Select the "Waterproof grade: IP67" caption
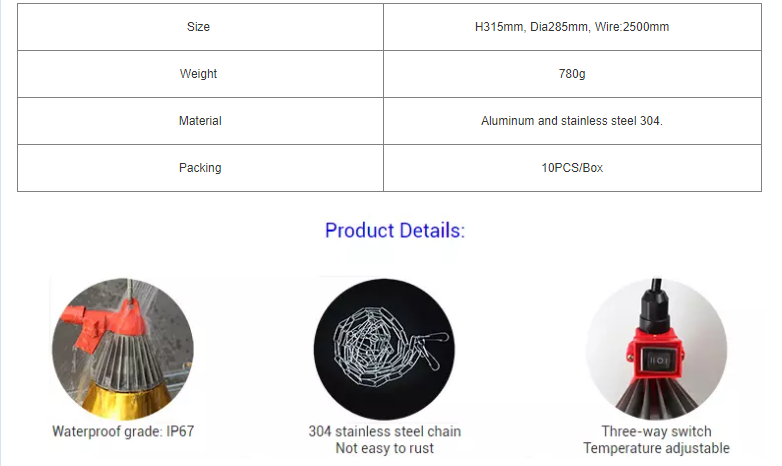 coord(121,432)
